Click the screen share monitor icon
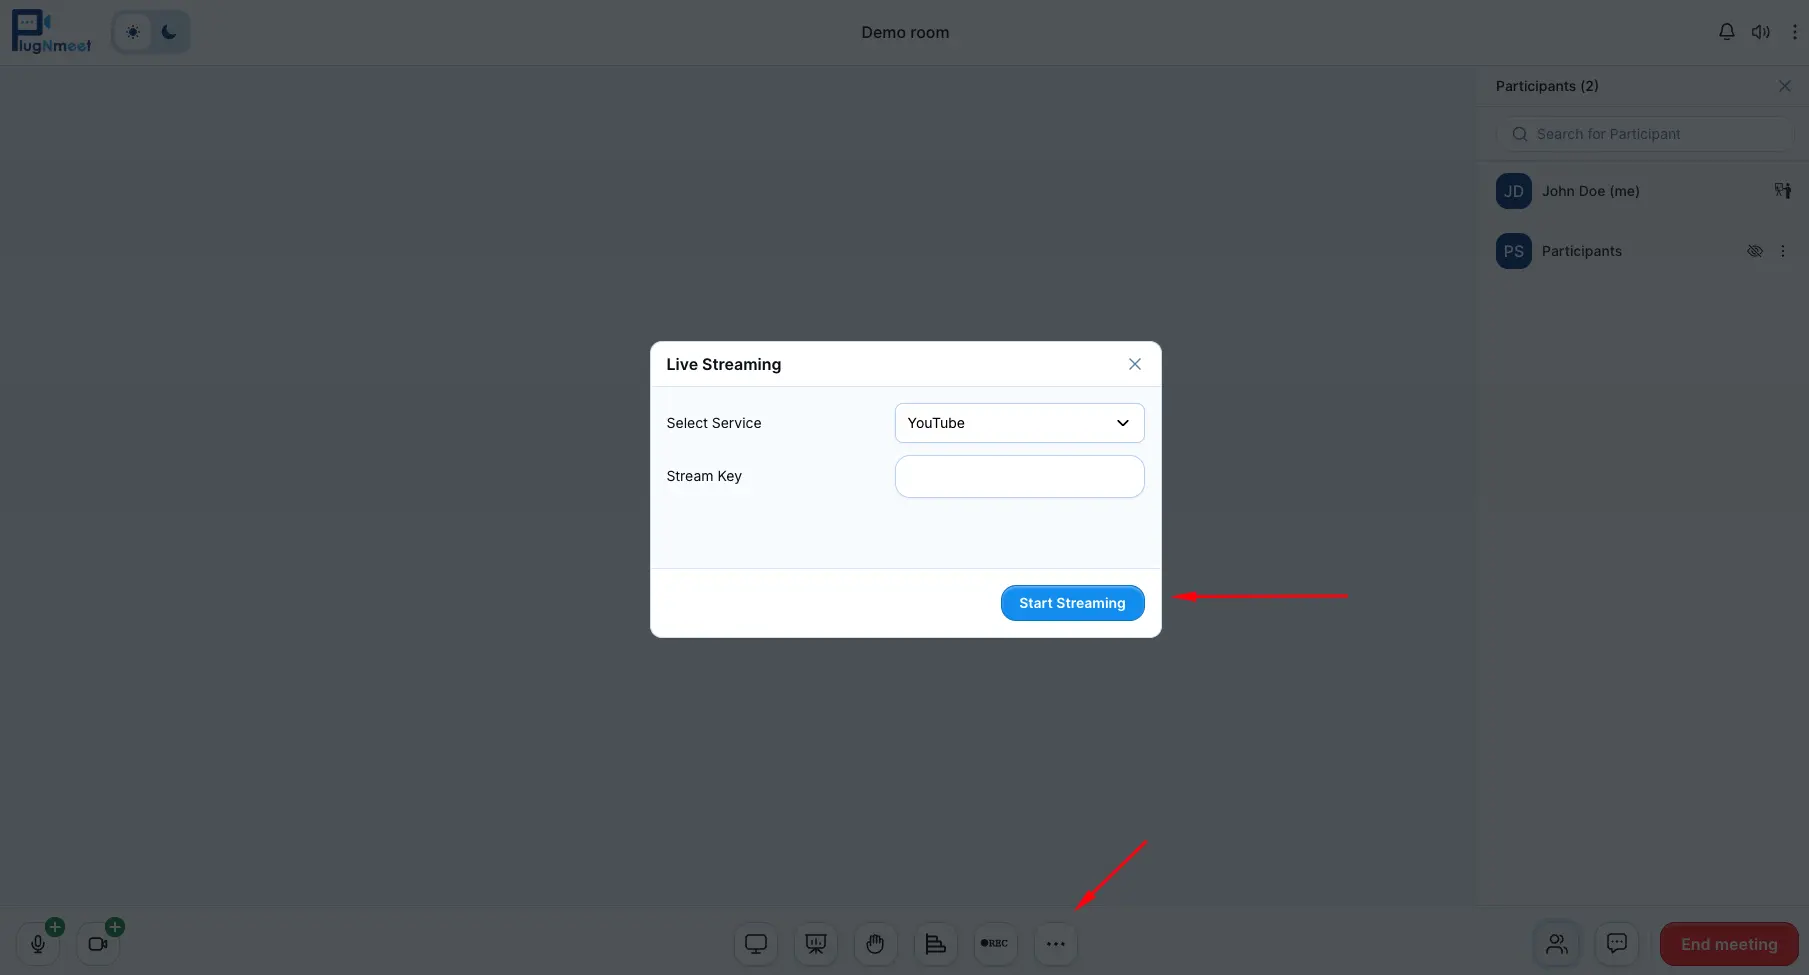The image size is (1809, 975). click(756, 944)
